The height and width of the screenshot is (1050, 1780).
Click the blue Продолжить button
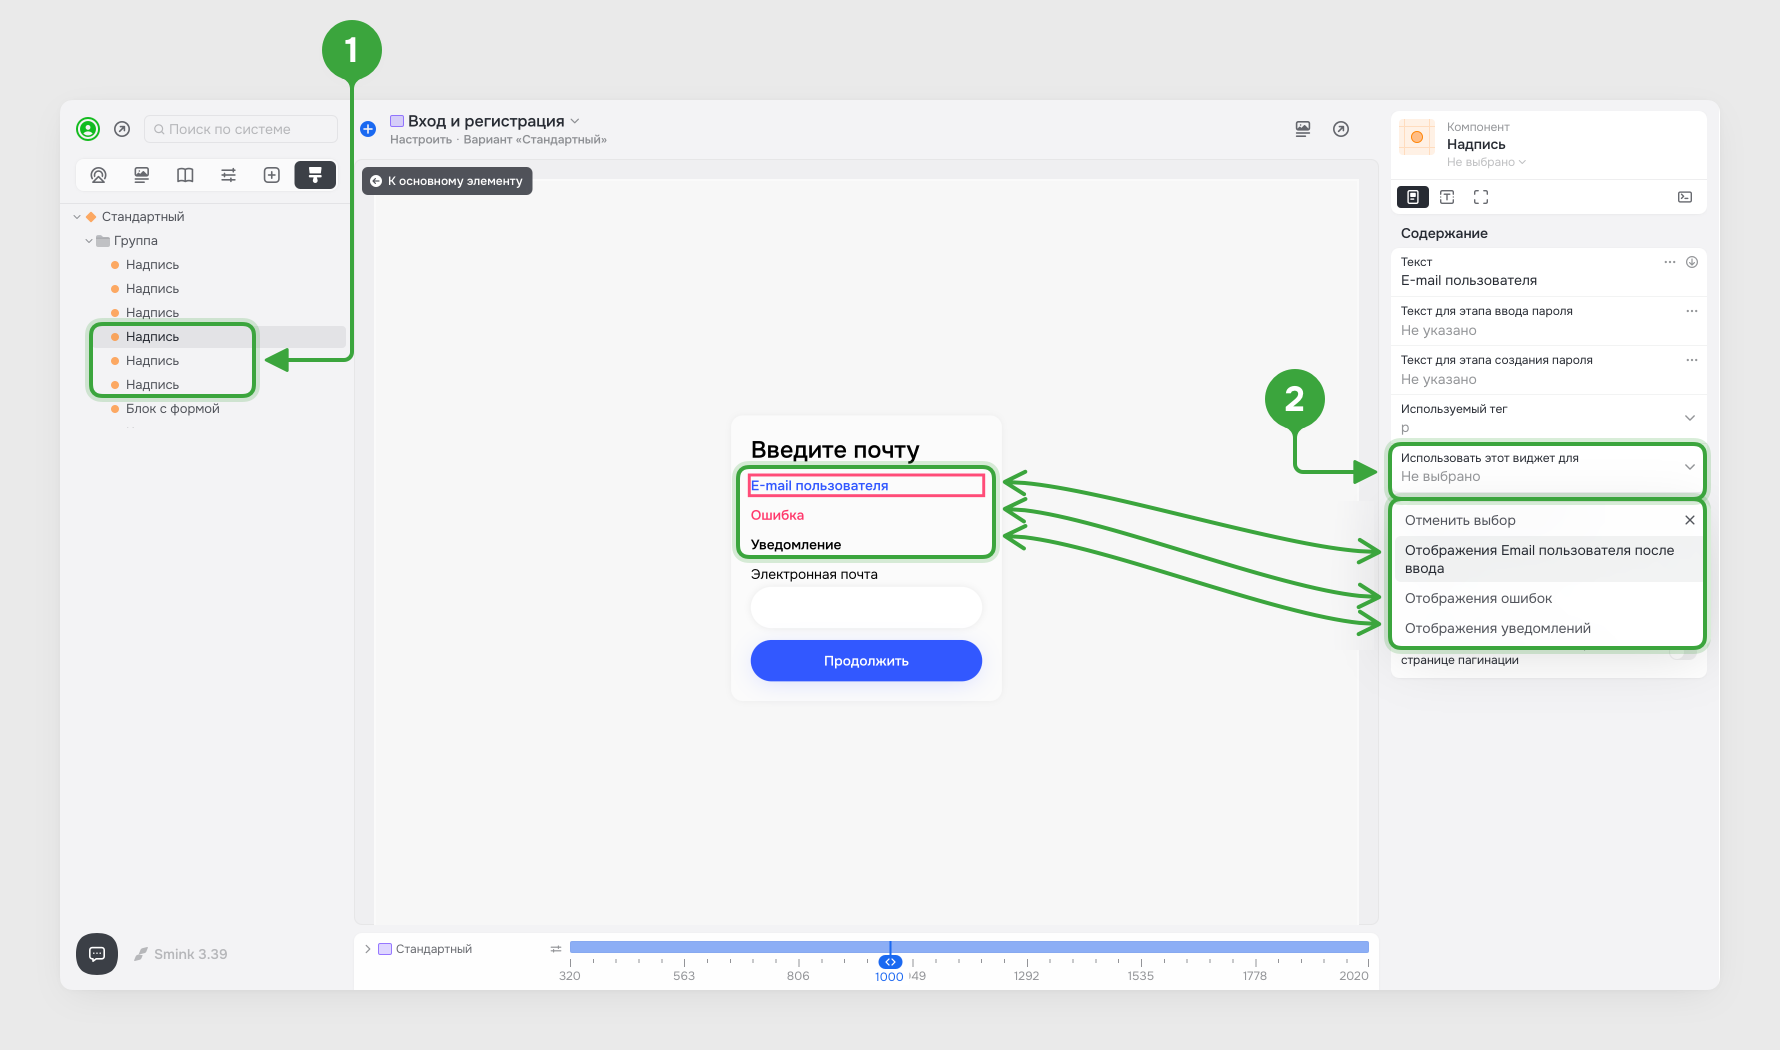866,661
